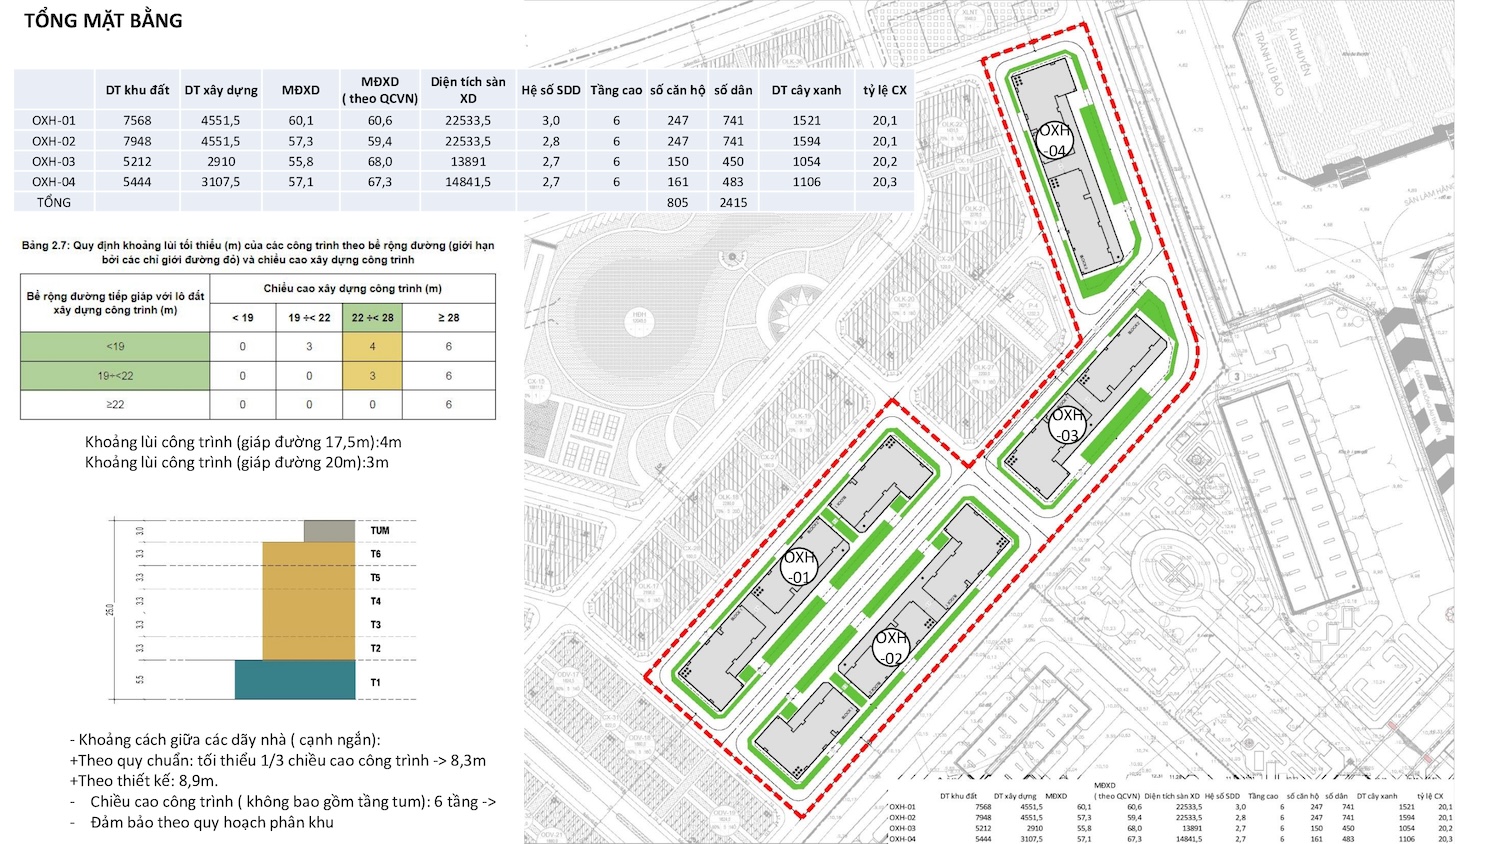1500x844 pixels.
Task: Click 'Diện tích sàn XD' header in top table
Action: 468,90
